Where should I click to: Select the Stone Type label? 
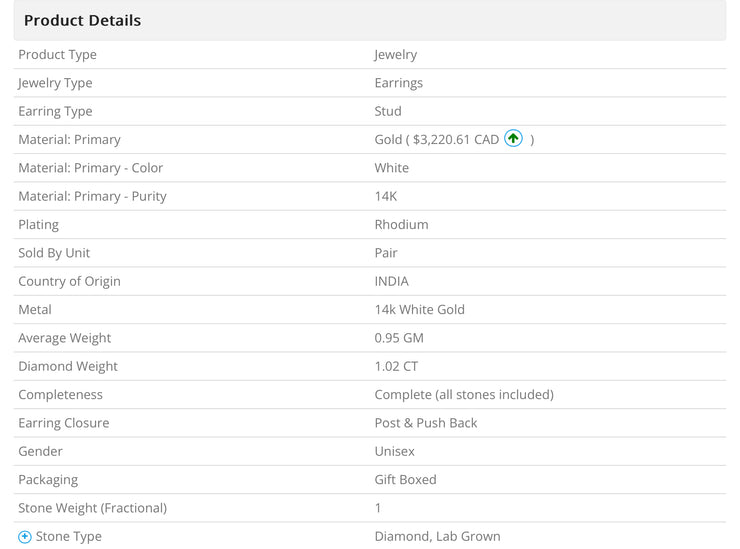point(68,536)
